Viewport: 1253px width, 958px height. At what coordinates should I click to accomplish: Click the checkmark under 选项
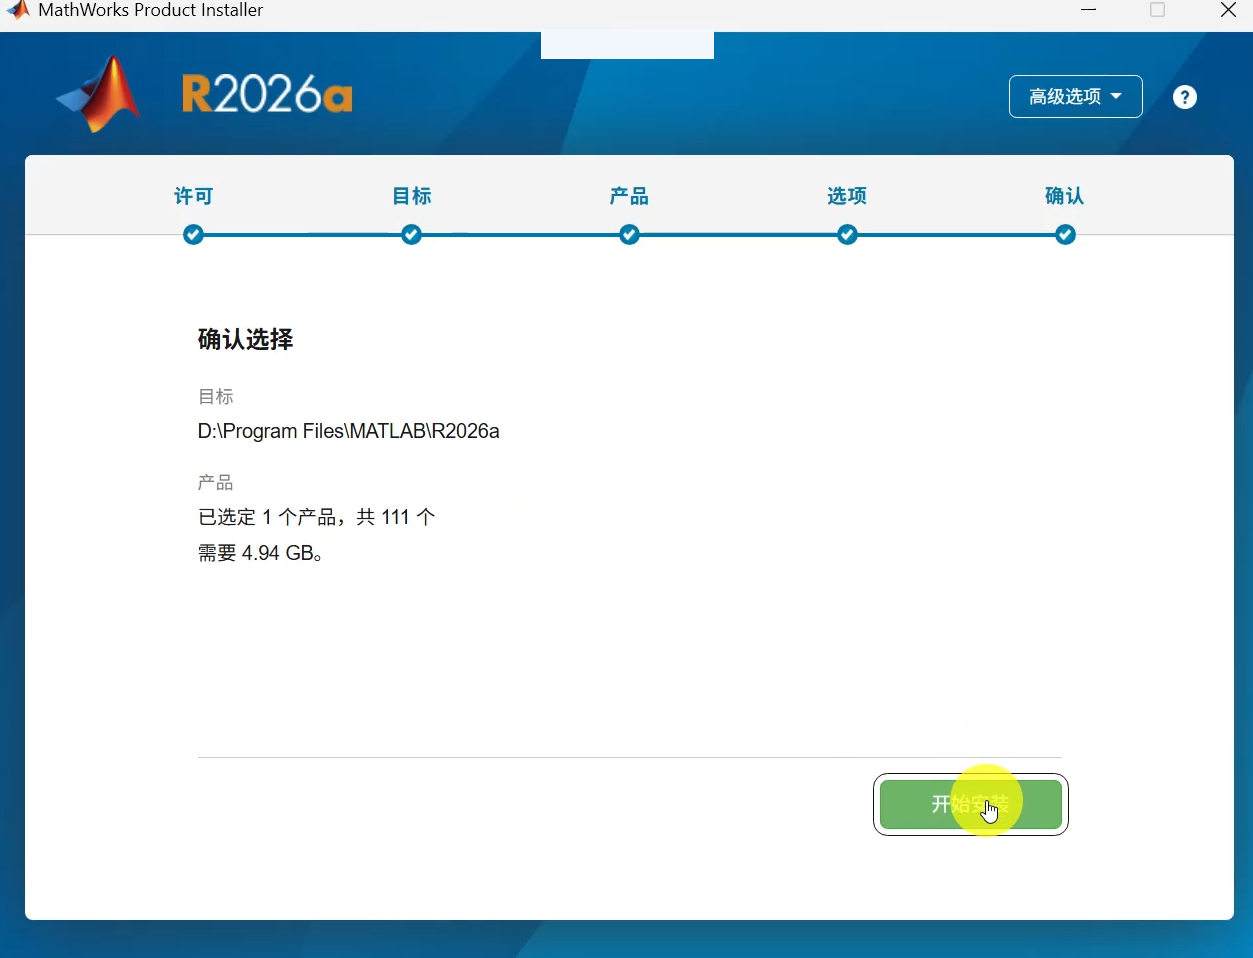pos(847,235)
